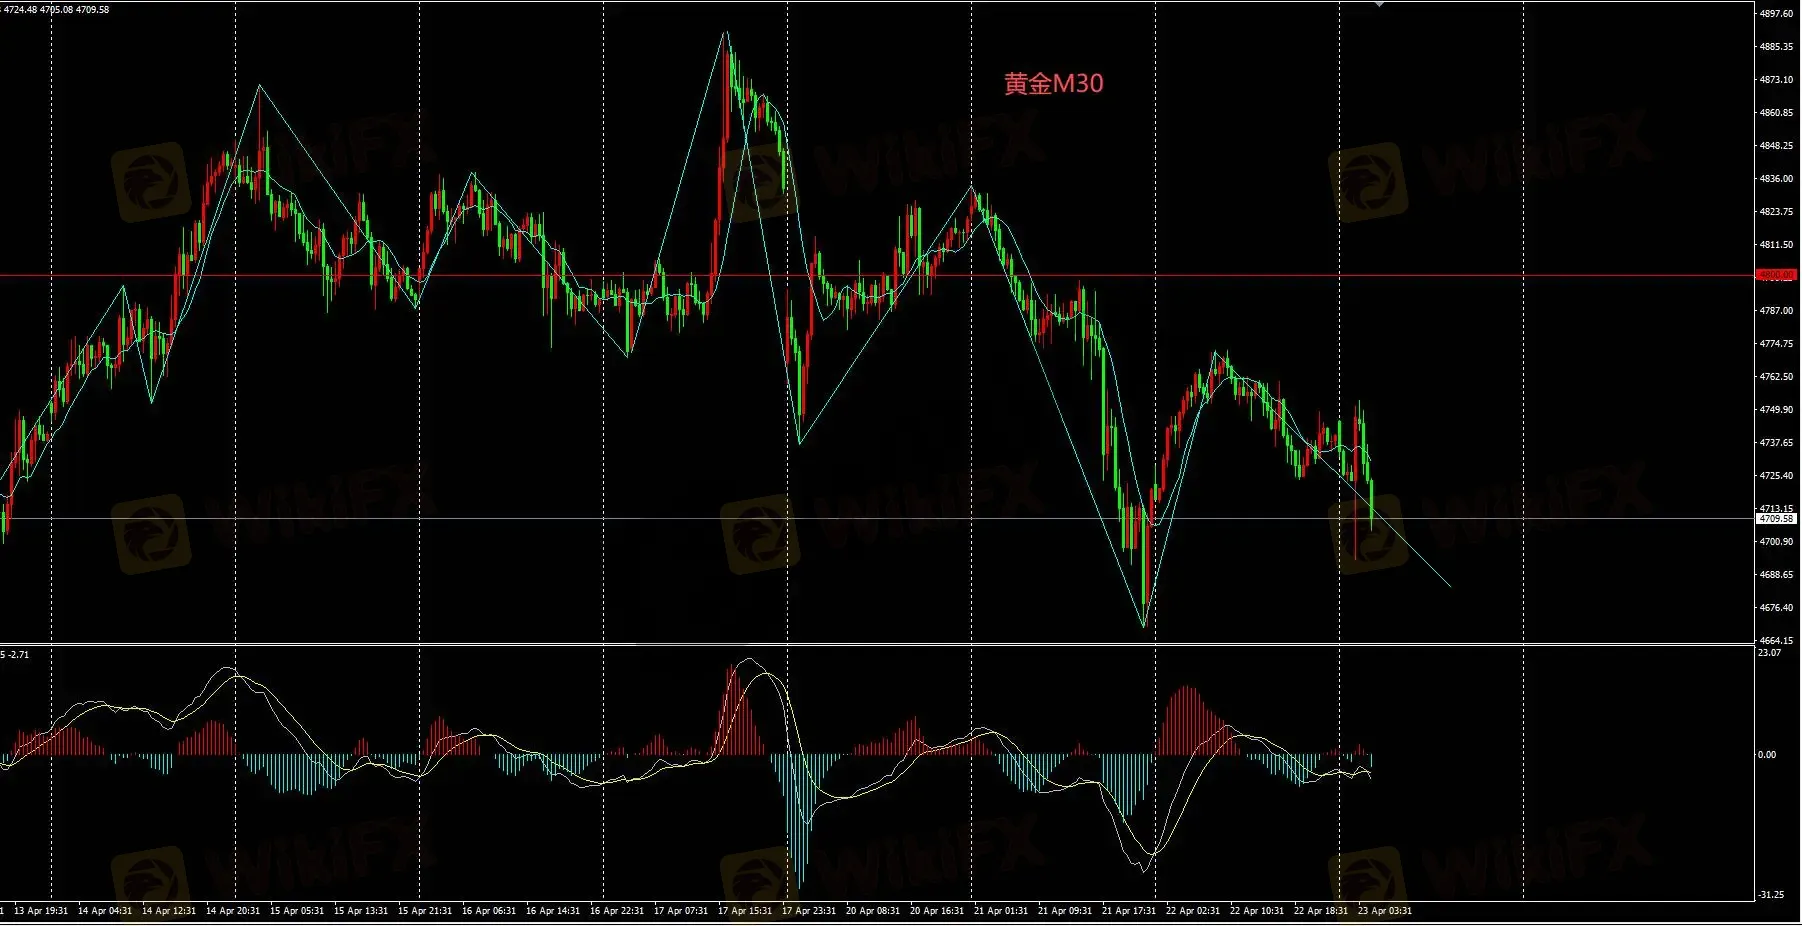Click the 22 Apr 10:31 time label
Screen dimensions: 1802x926
1257,911
